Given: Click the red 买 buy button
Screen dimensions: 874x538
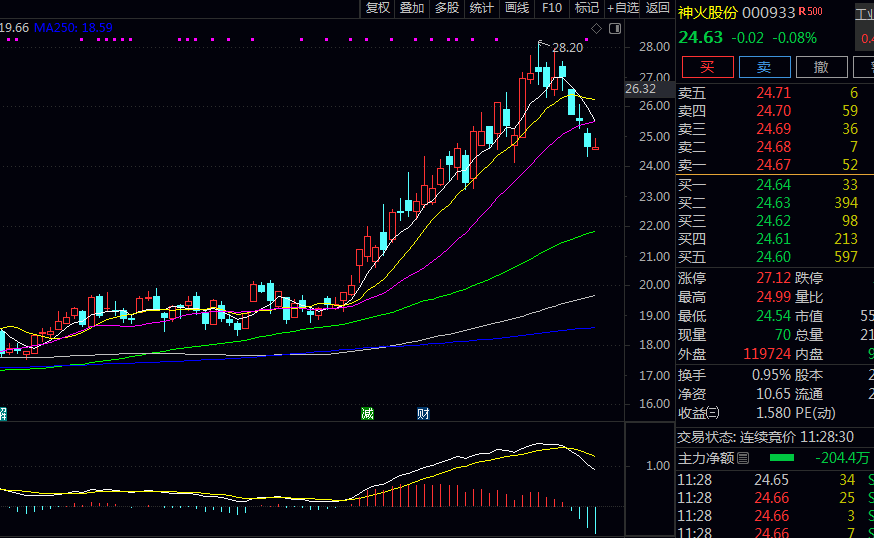Looking at the screenshot, I should pos(706,67).
